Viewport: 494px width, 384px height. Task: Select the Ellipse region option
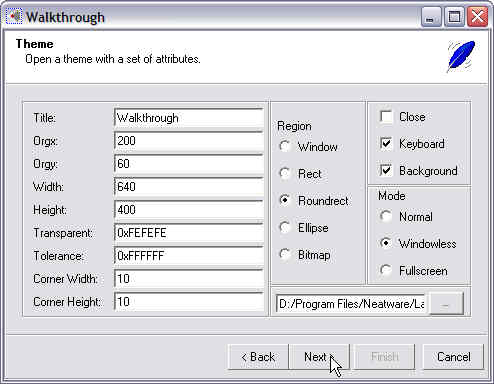285,227
